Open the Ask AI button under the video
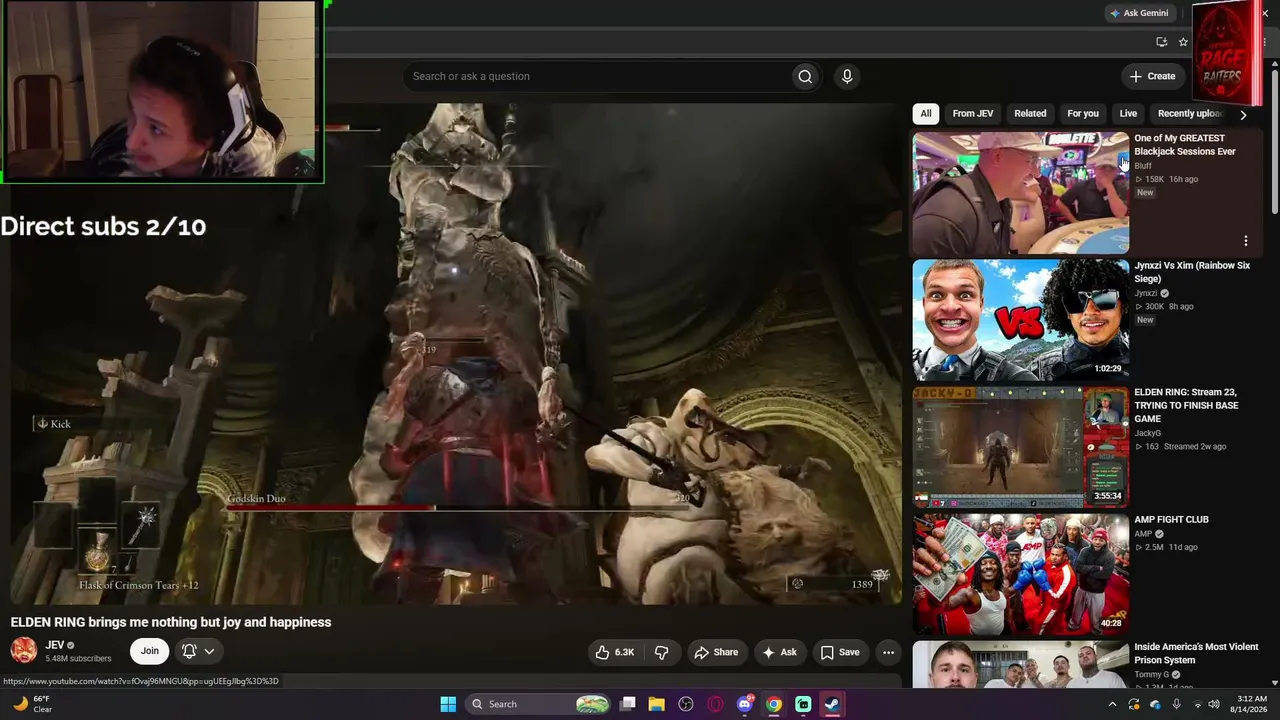This screenshot has width=1280, height=720. 780,652
